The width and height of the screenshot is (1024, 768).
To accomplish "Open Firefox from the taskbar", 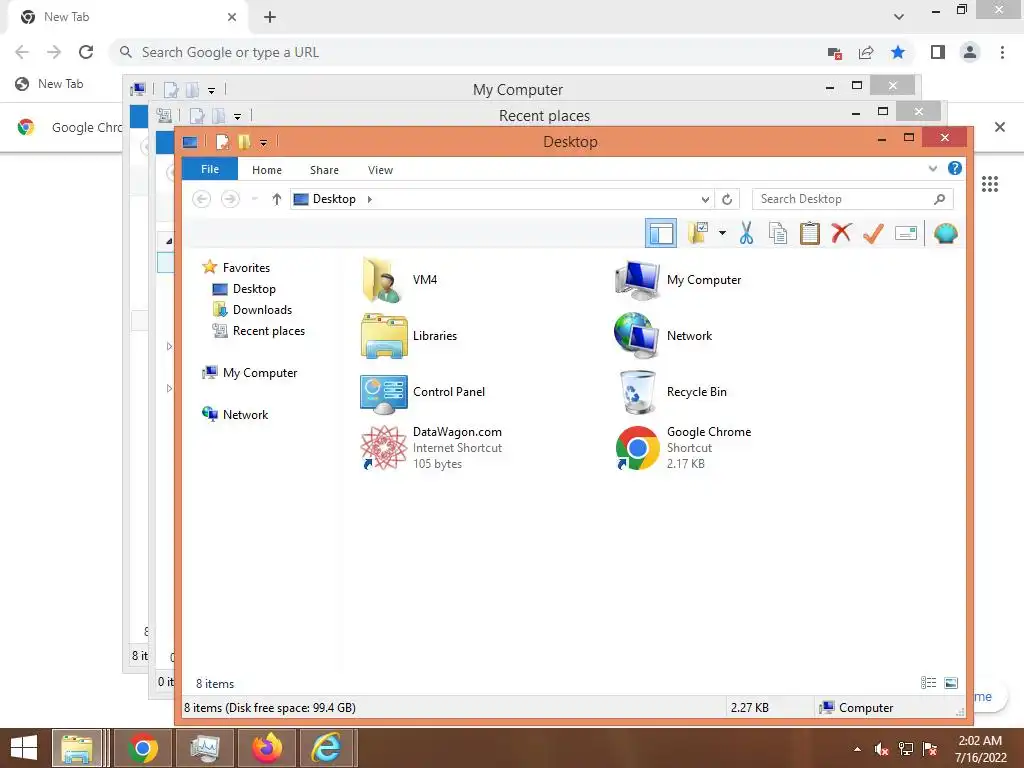I will (x=267, y=748).
